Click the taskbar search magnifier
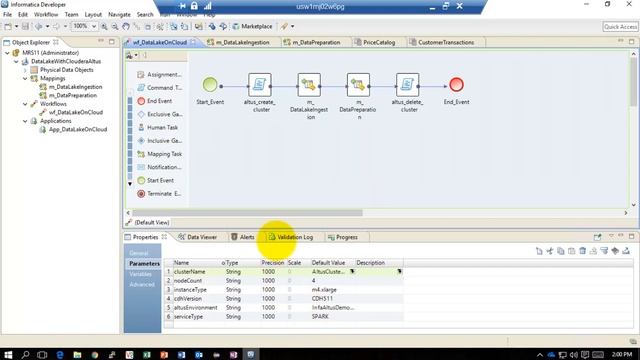The image size is (640, 360). coord(25,355)
